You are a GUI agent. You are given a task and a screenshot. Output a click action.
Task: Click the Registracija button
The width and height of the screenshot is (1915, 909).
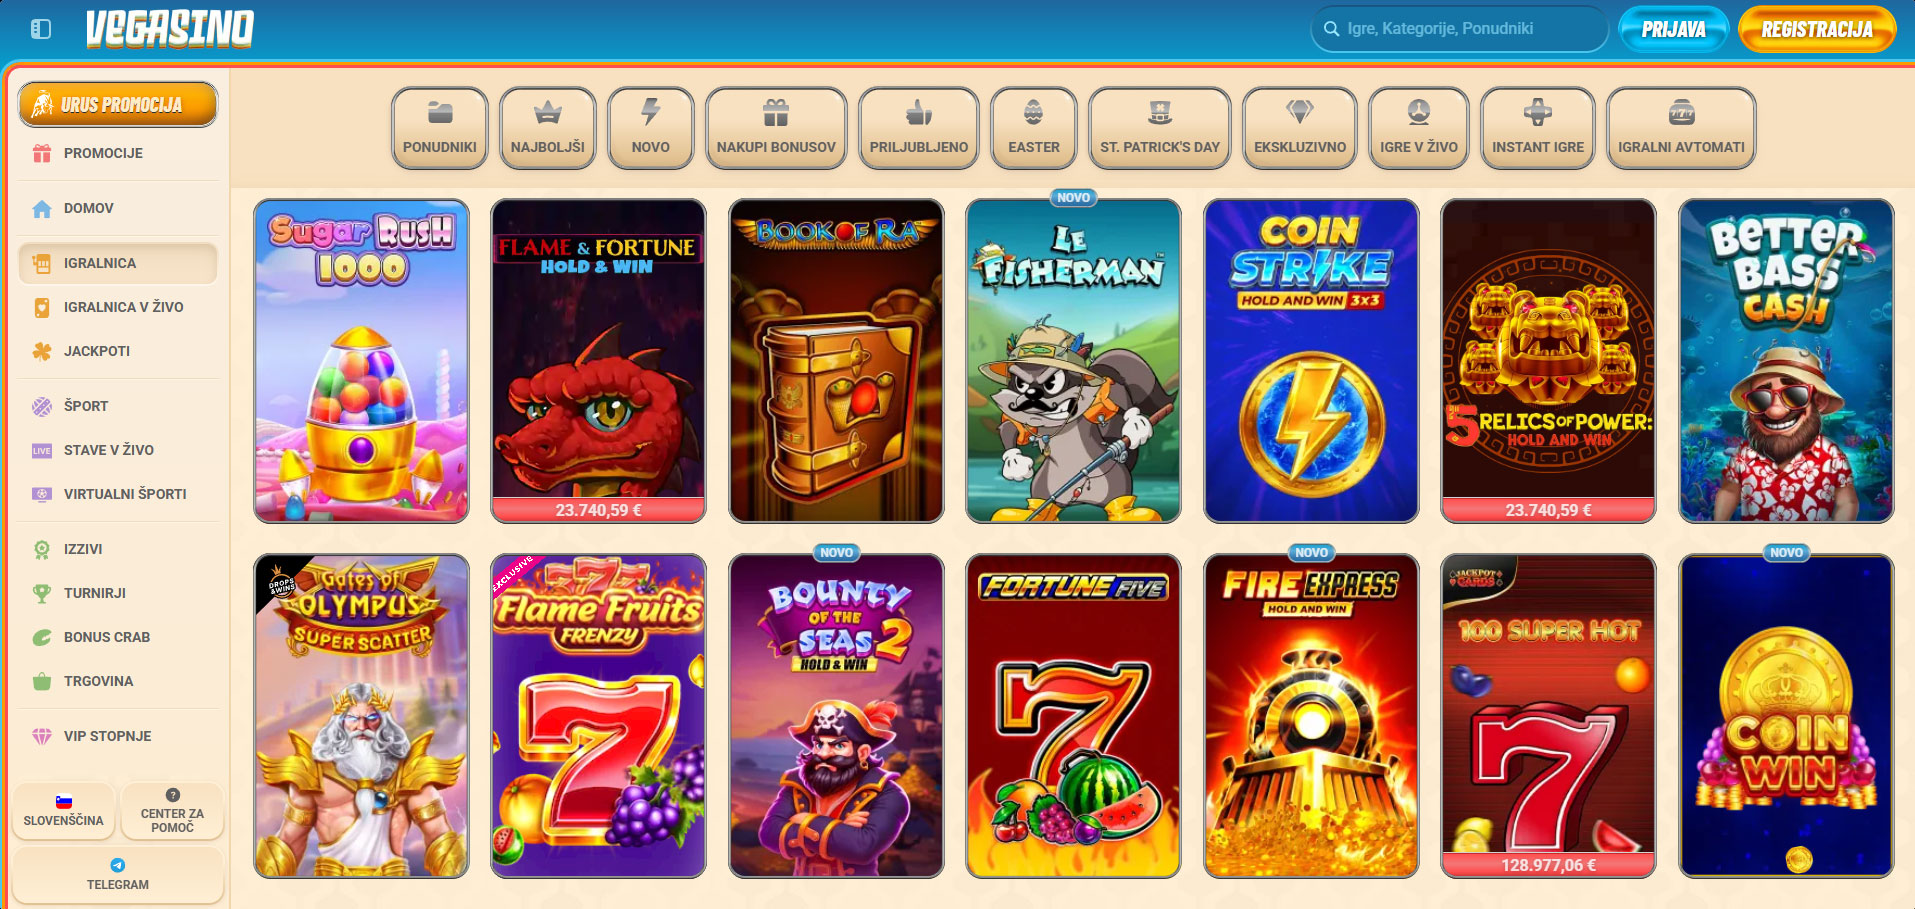1817,29
